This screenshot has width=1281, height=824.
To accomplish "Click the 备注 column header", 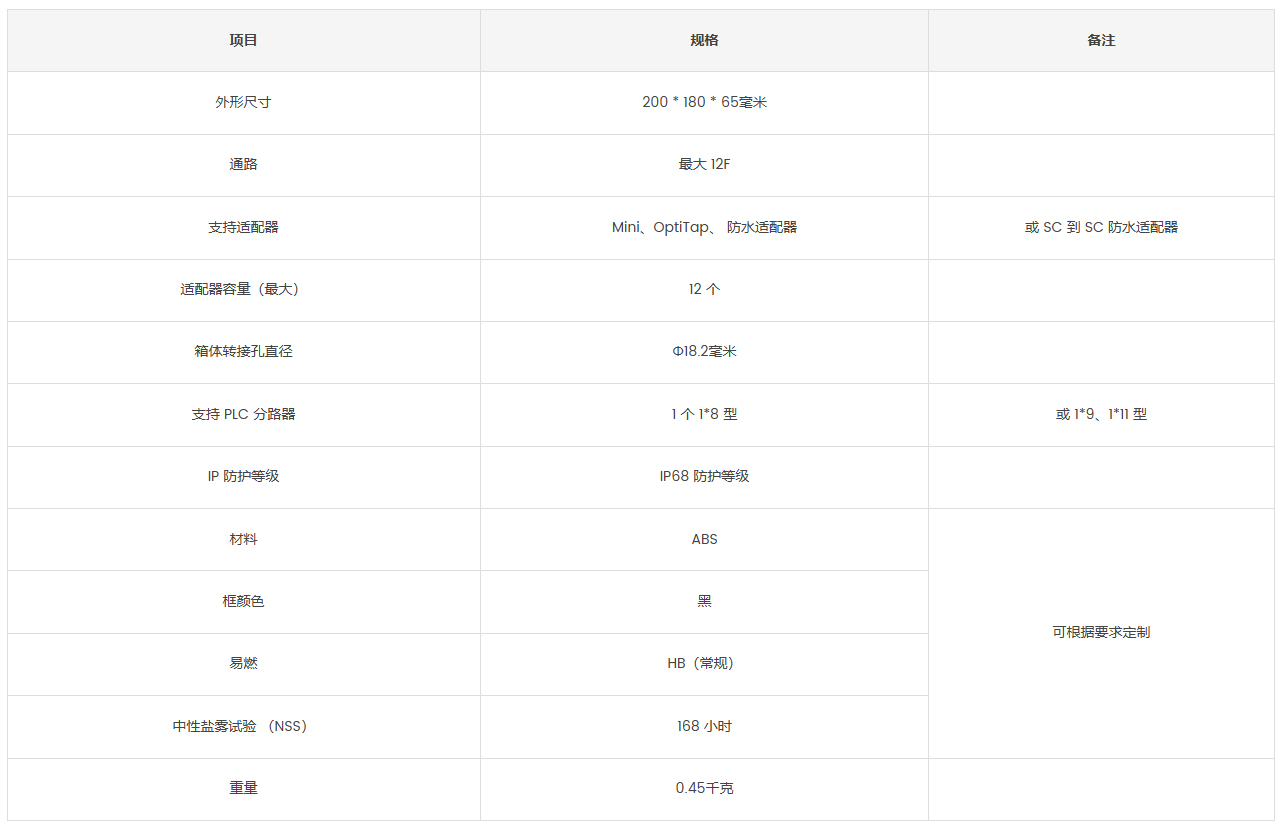I will [x=1101, y=41].
